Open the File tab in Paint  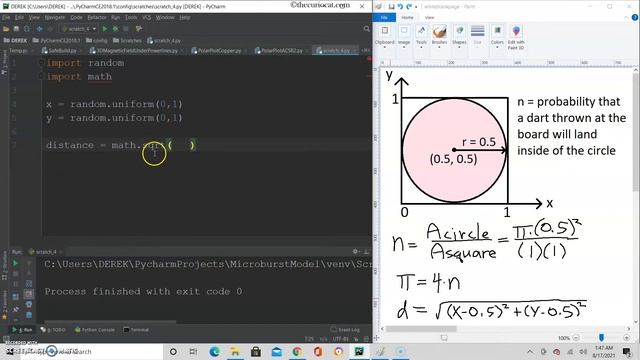click(x=384, y=18)
